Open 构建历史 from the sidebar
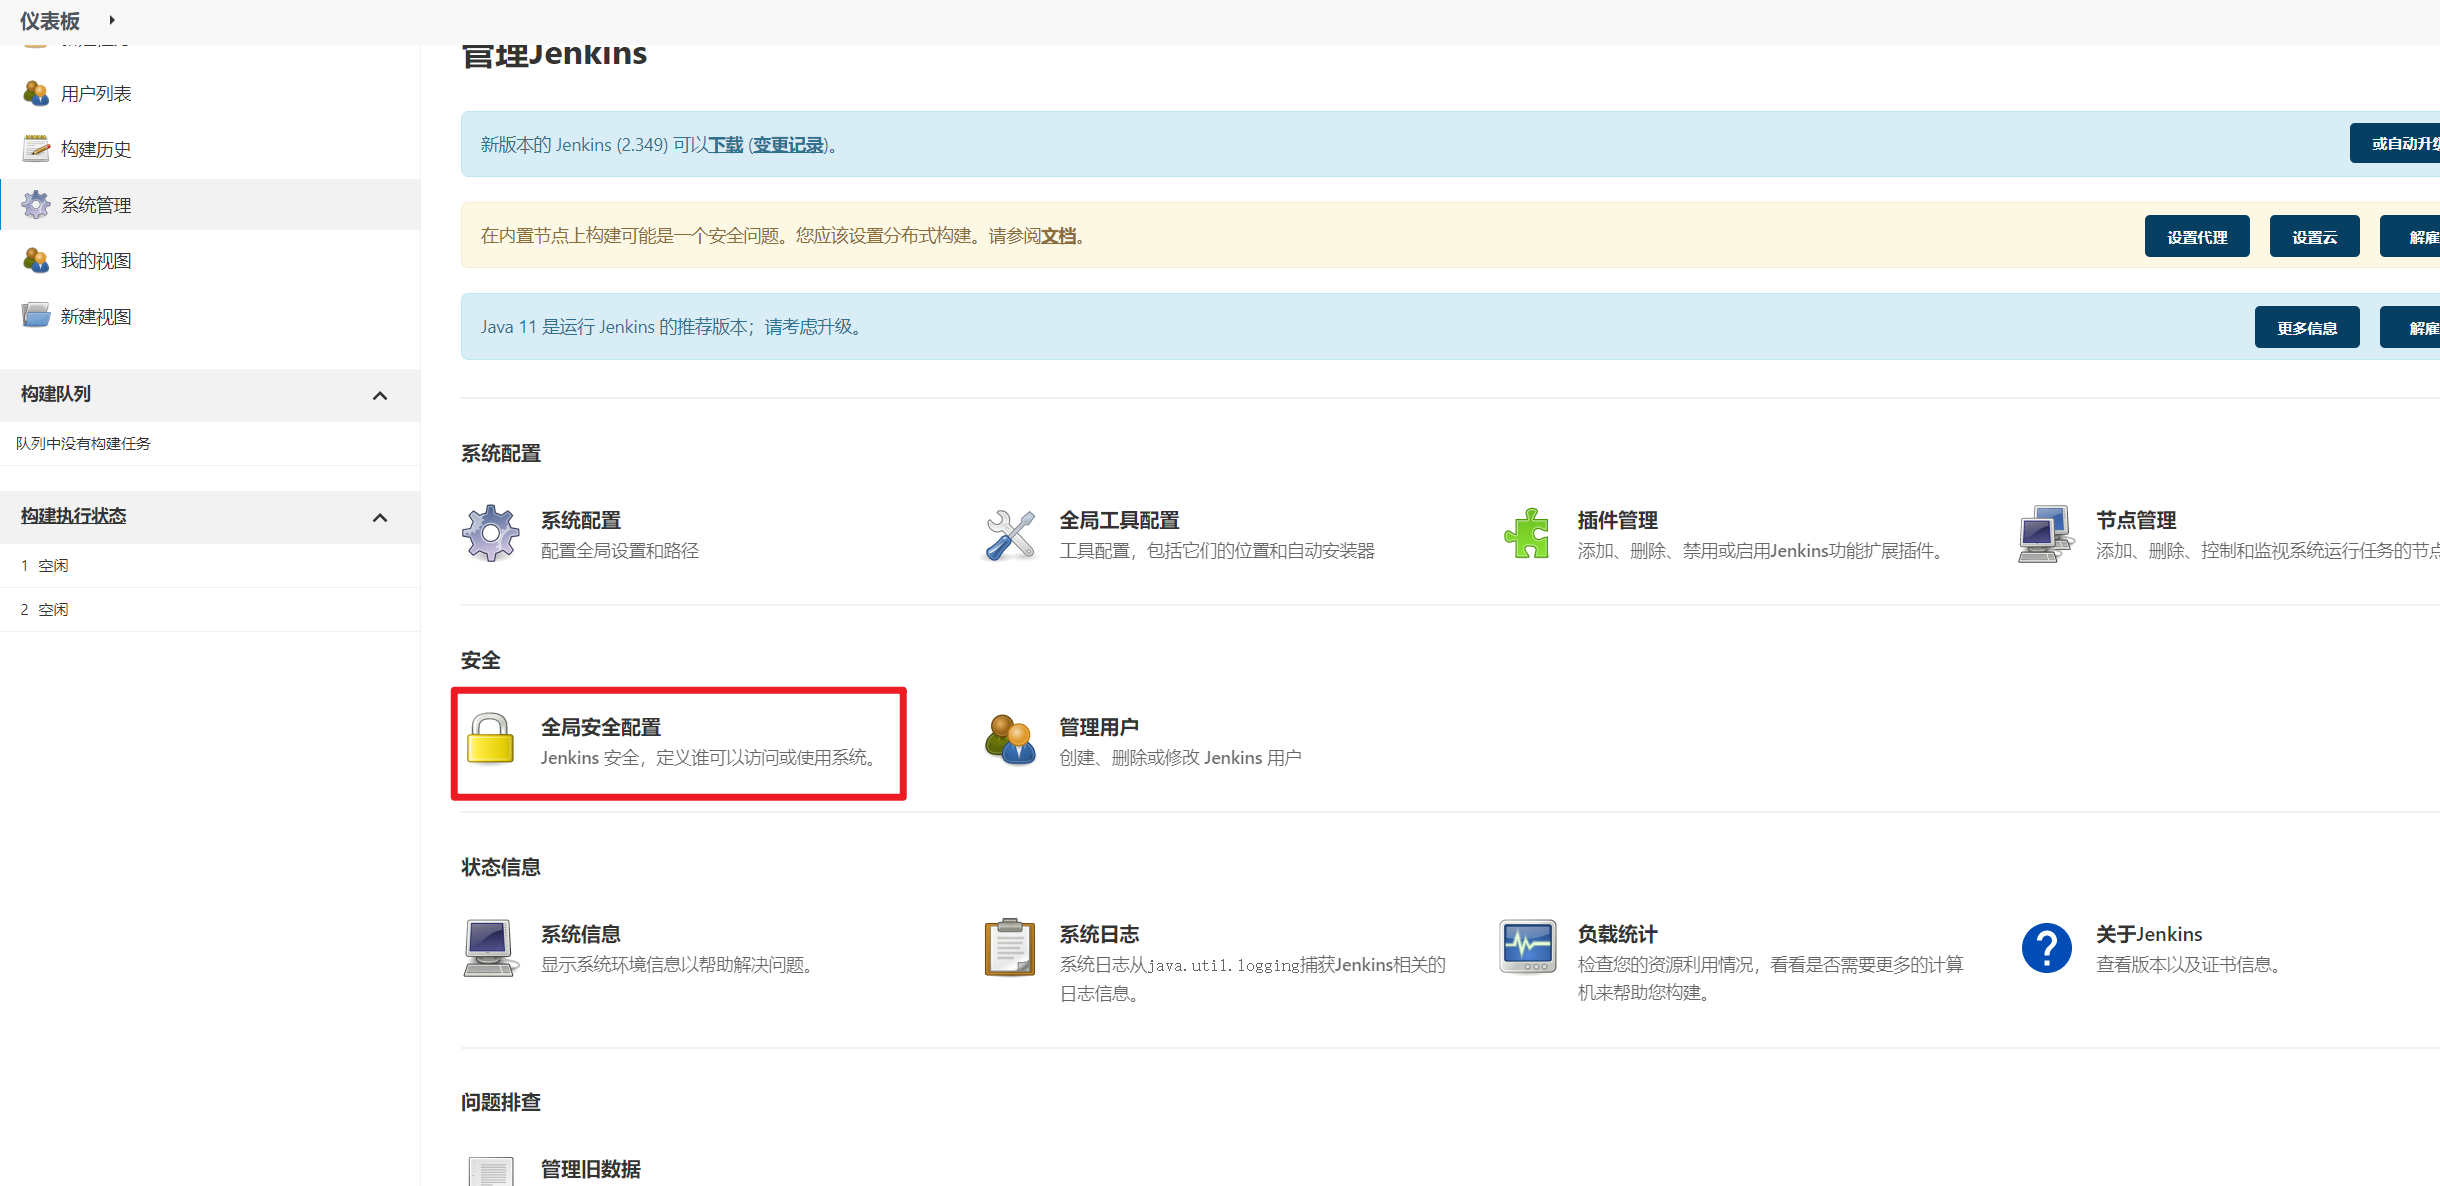Image resolution: width=2440 pixels, height=1186 pixels. (x=96, y=149)
